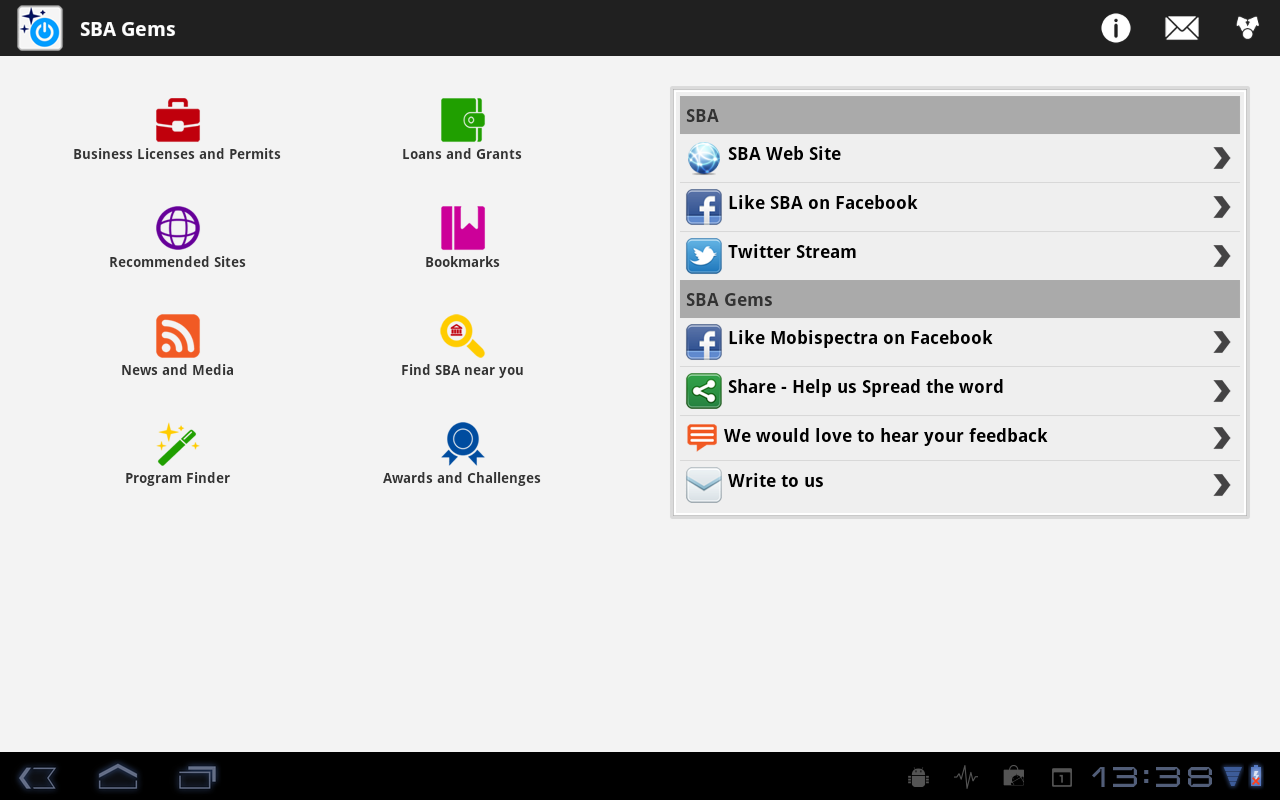Viewport: 1280px width, 800px height.
Task: Tap the SBA Gems section header in list
Action: [x=960, y=299]
